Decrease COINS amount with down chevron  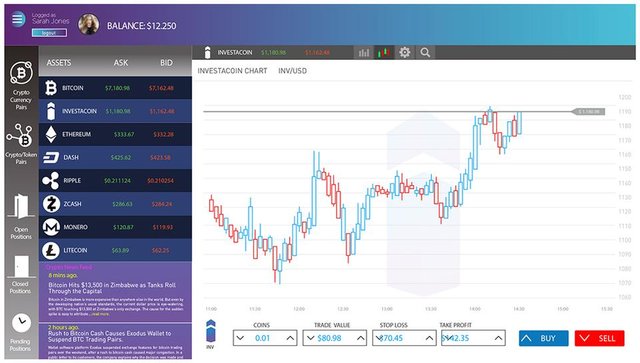[x=240, y=338]
